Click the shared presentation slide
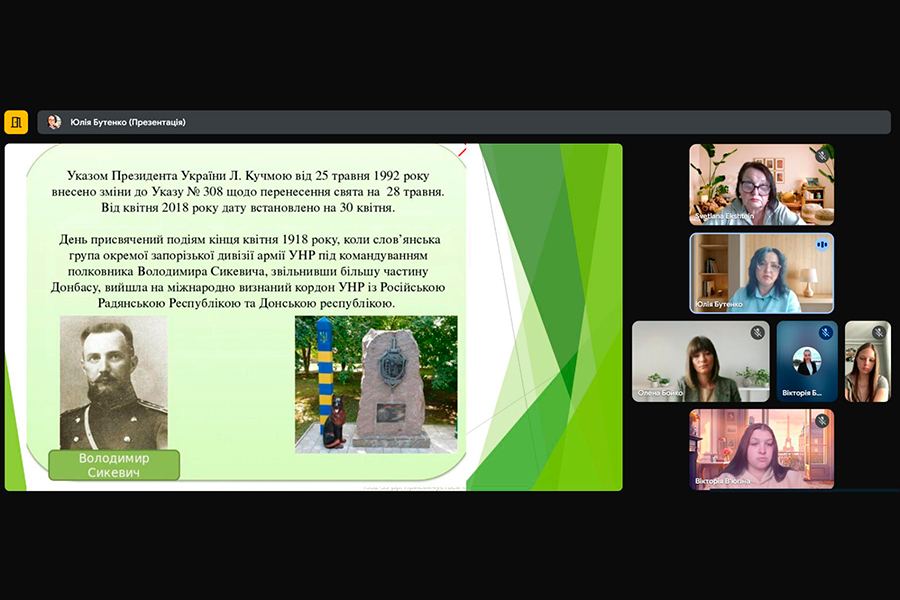This screenshot has width=900, height=600. pos(313,317)
